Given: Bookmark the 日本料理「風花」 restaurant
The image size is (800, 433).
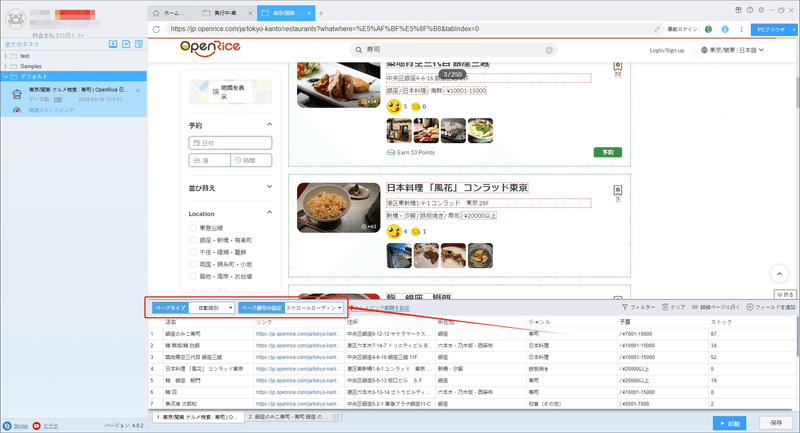Looking at the screenshot, I should coord(617,191).
